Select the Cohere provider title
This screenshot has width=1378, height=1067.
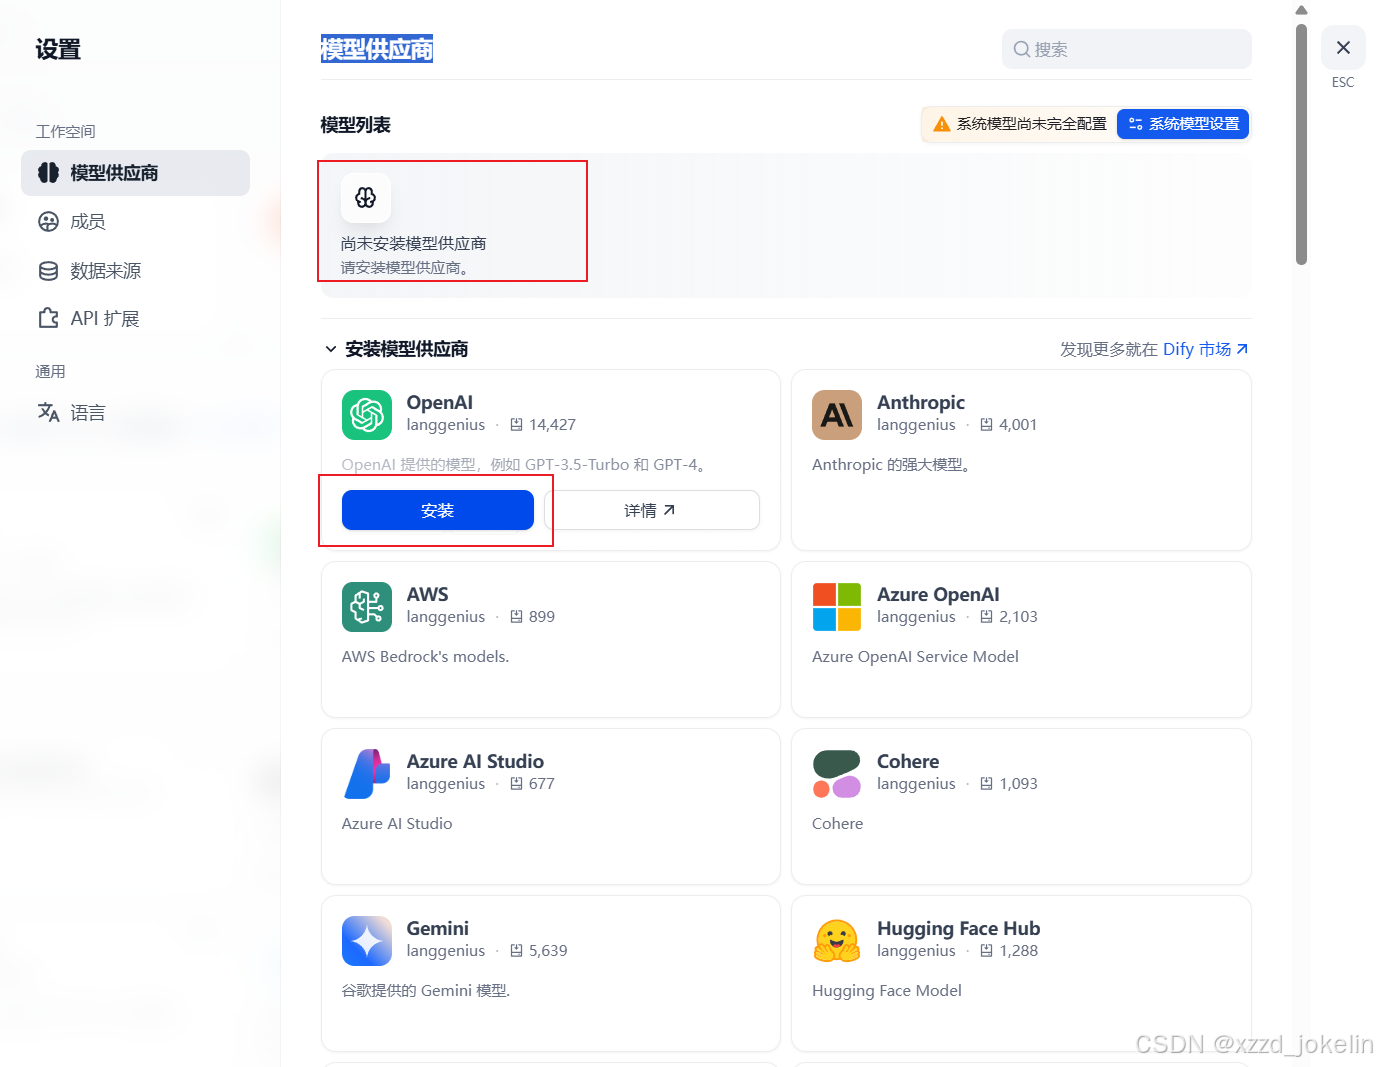(908, 761)
